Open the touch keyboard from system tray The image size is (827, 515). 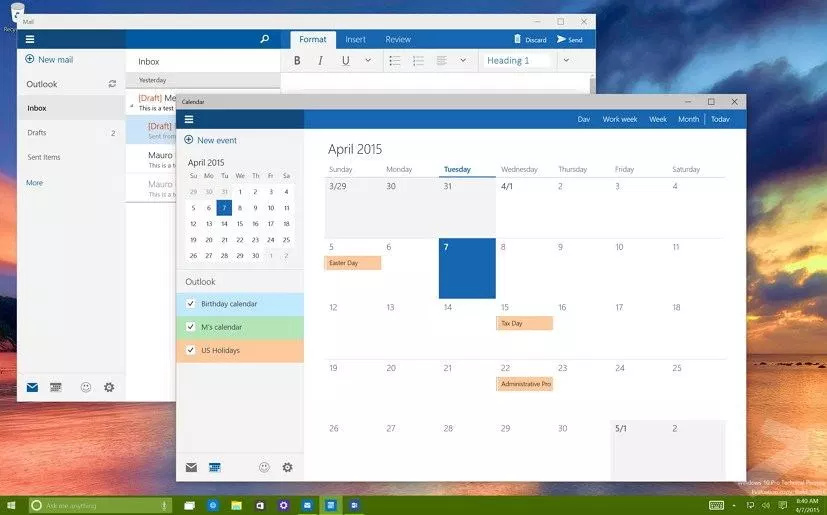716,506
